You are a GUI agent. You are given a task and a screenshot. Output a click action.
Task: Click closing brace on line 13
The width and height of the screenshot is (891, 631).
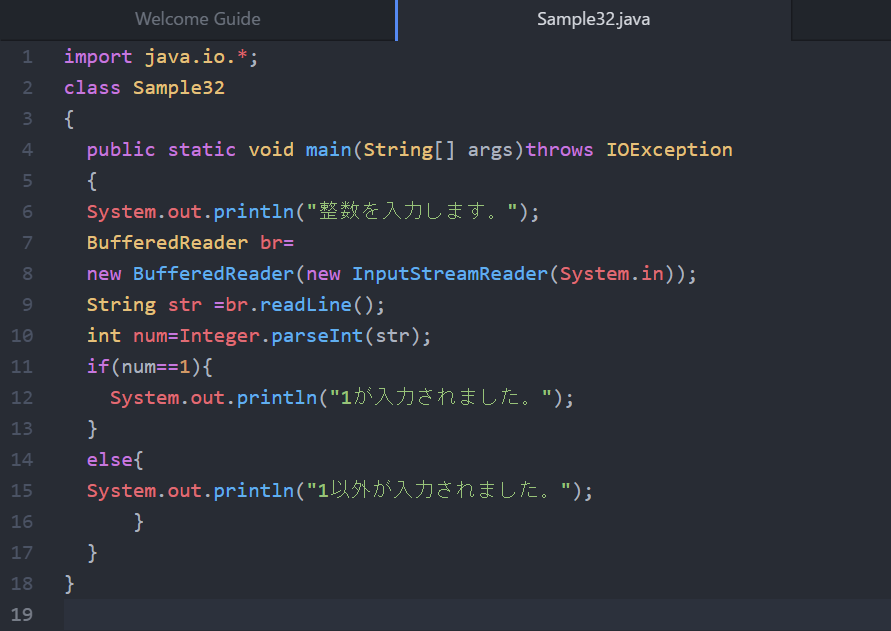[93, 429]
